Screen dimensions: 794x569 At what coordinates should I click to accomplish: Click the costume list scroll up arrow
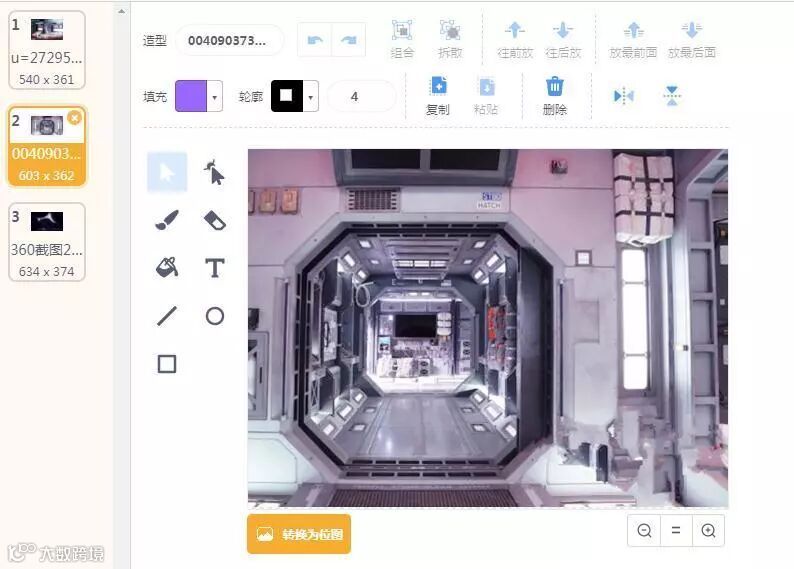click(122, 11)
